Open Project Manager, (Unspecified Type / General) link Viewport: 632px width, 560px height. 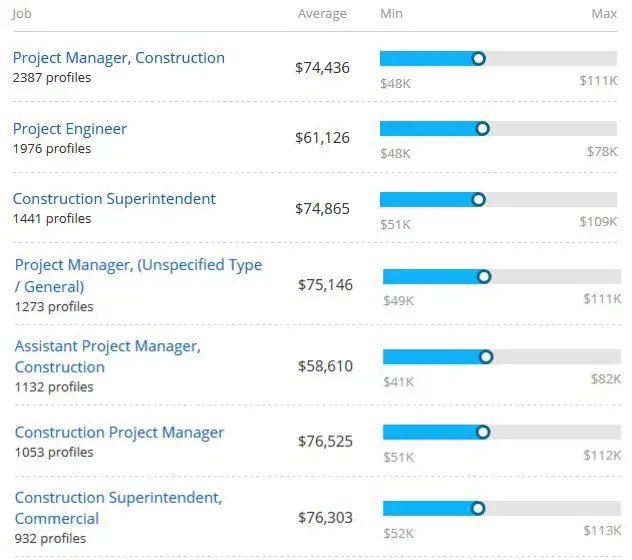point(138,265)
